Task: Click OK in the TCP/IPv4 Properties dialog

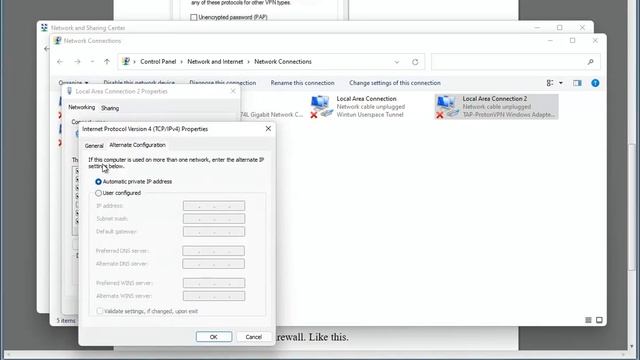Action: 213,337
